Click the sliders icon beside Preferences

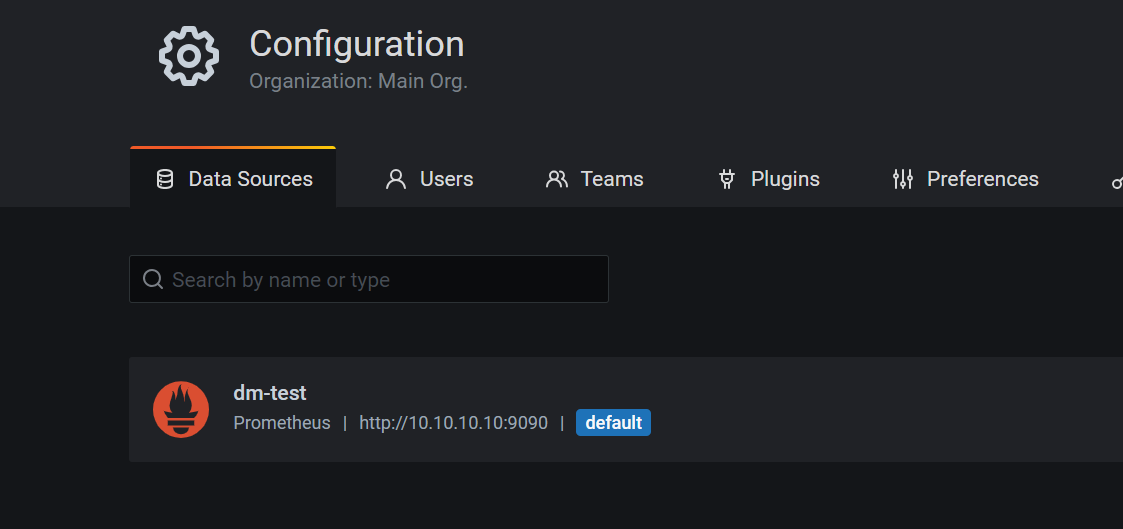(902, 179)
